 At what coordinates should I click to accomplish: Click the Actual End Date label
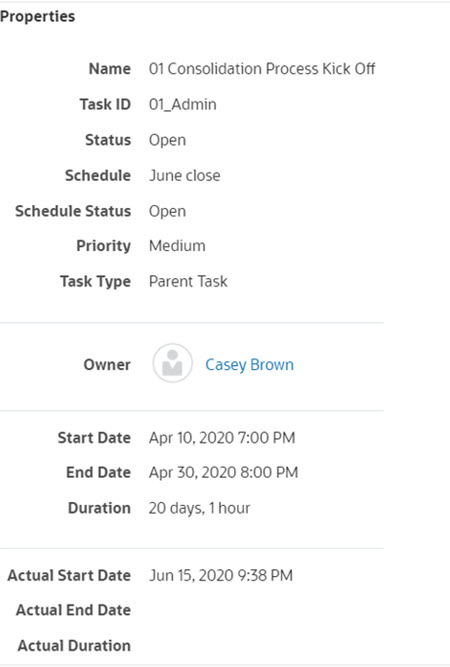tap(74, 610)
